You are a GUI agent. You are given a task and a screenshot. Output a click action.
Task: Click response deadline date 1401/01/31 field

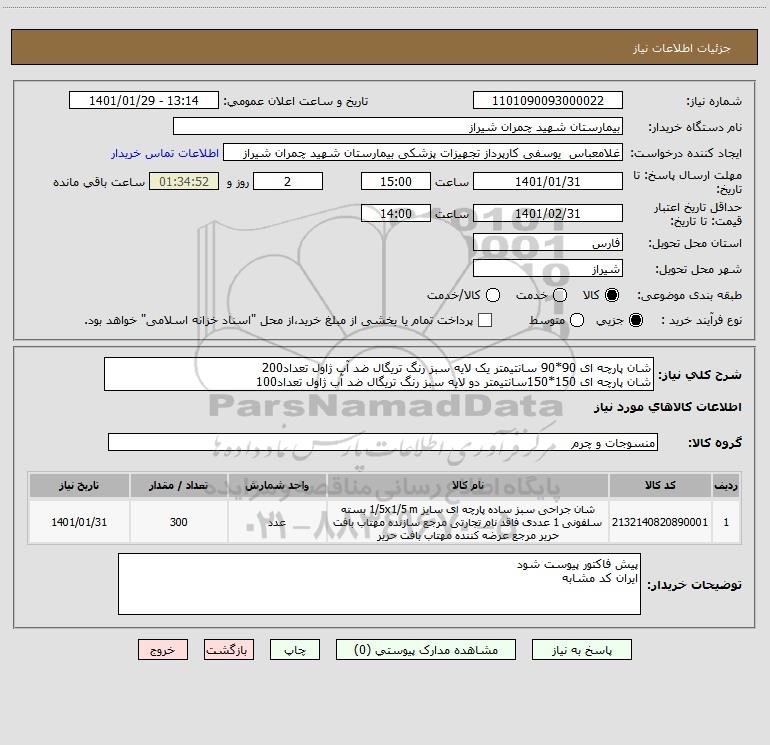point(548,181)
